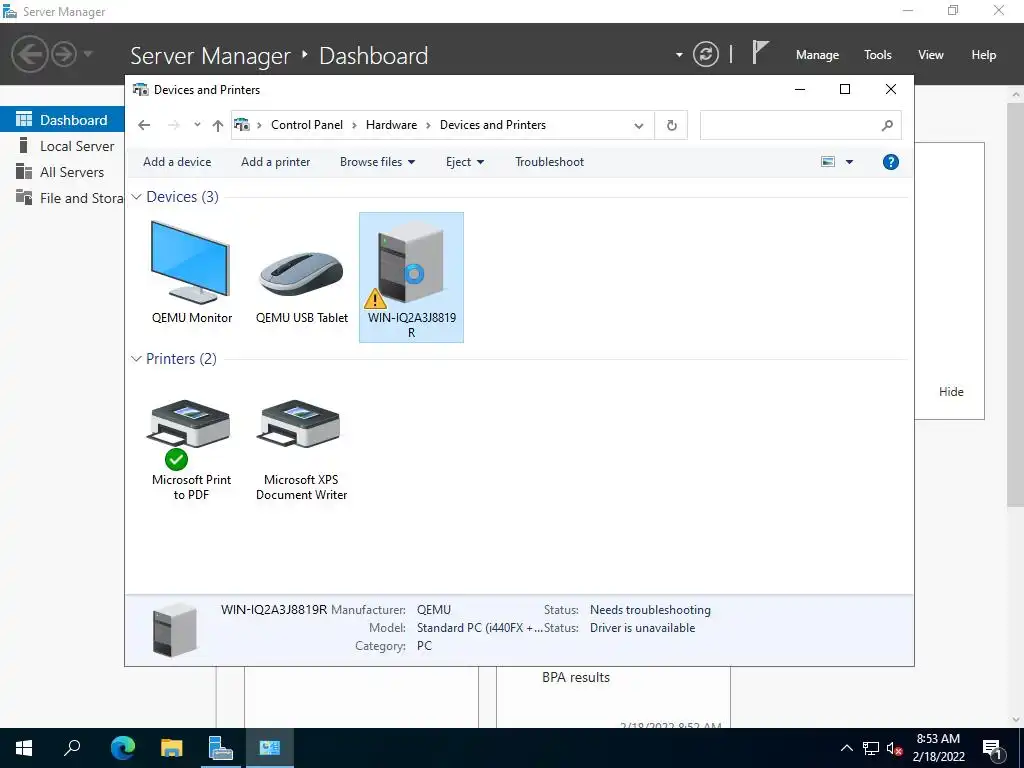The image size is (1024, 768).
Task: Click the computer icon in details pane
Action: point(174,630)
